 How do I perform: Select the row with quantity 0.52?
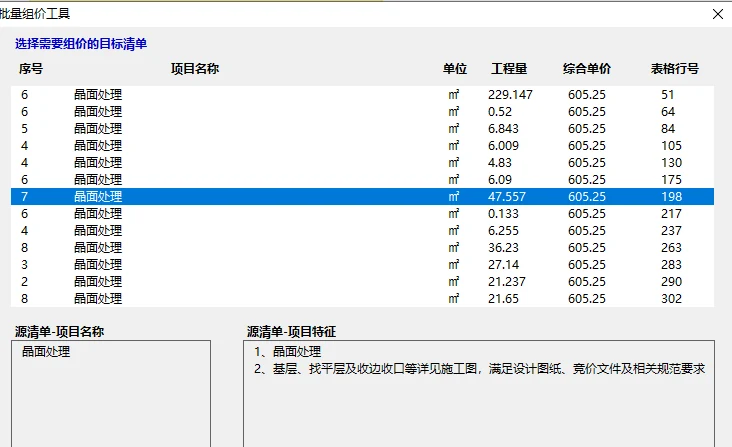(x=362, y=112)
